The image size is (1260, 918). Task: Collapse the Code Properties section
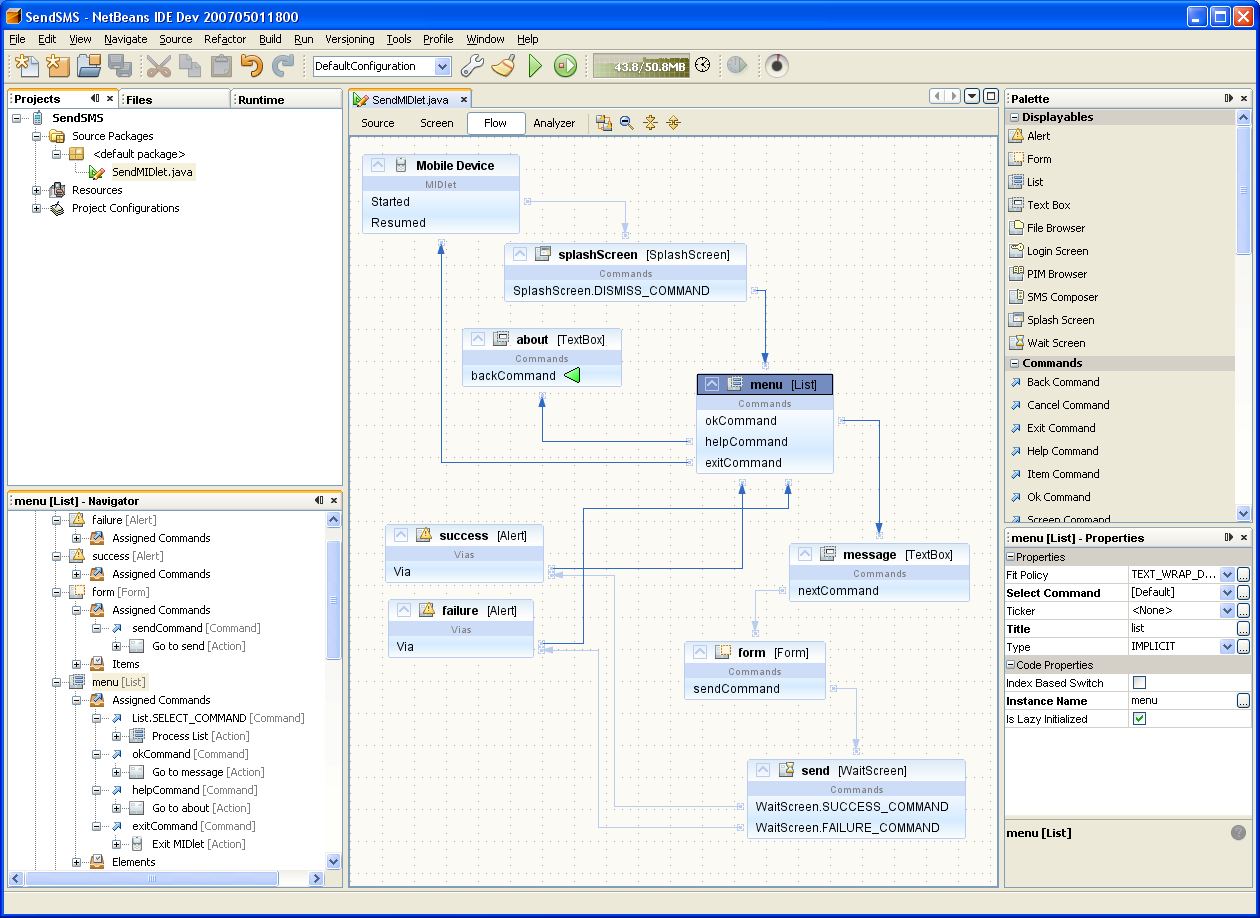(1010, 665)
